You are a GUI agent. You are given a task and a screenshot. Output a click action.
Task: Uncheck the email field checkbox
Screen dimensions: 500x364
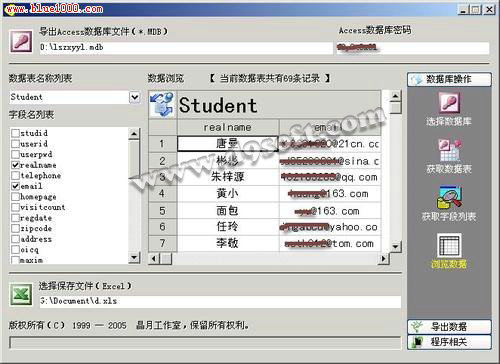[x=15, y=186]
